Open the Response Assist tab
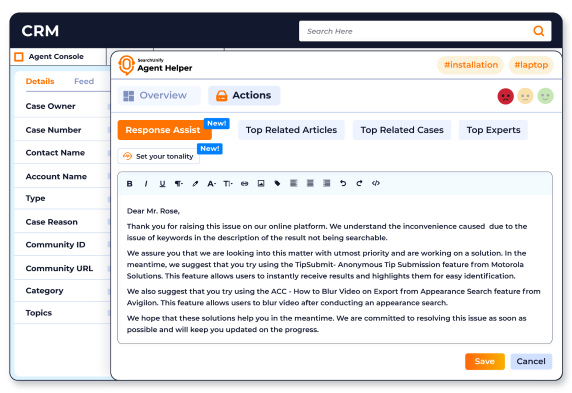 165,130
